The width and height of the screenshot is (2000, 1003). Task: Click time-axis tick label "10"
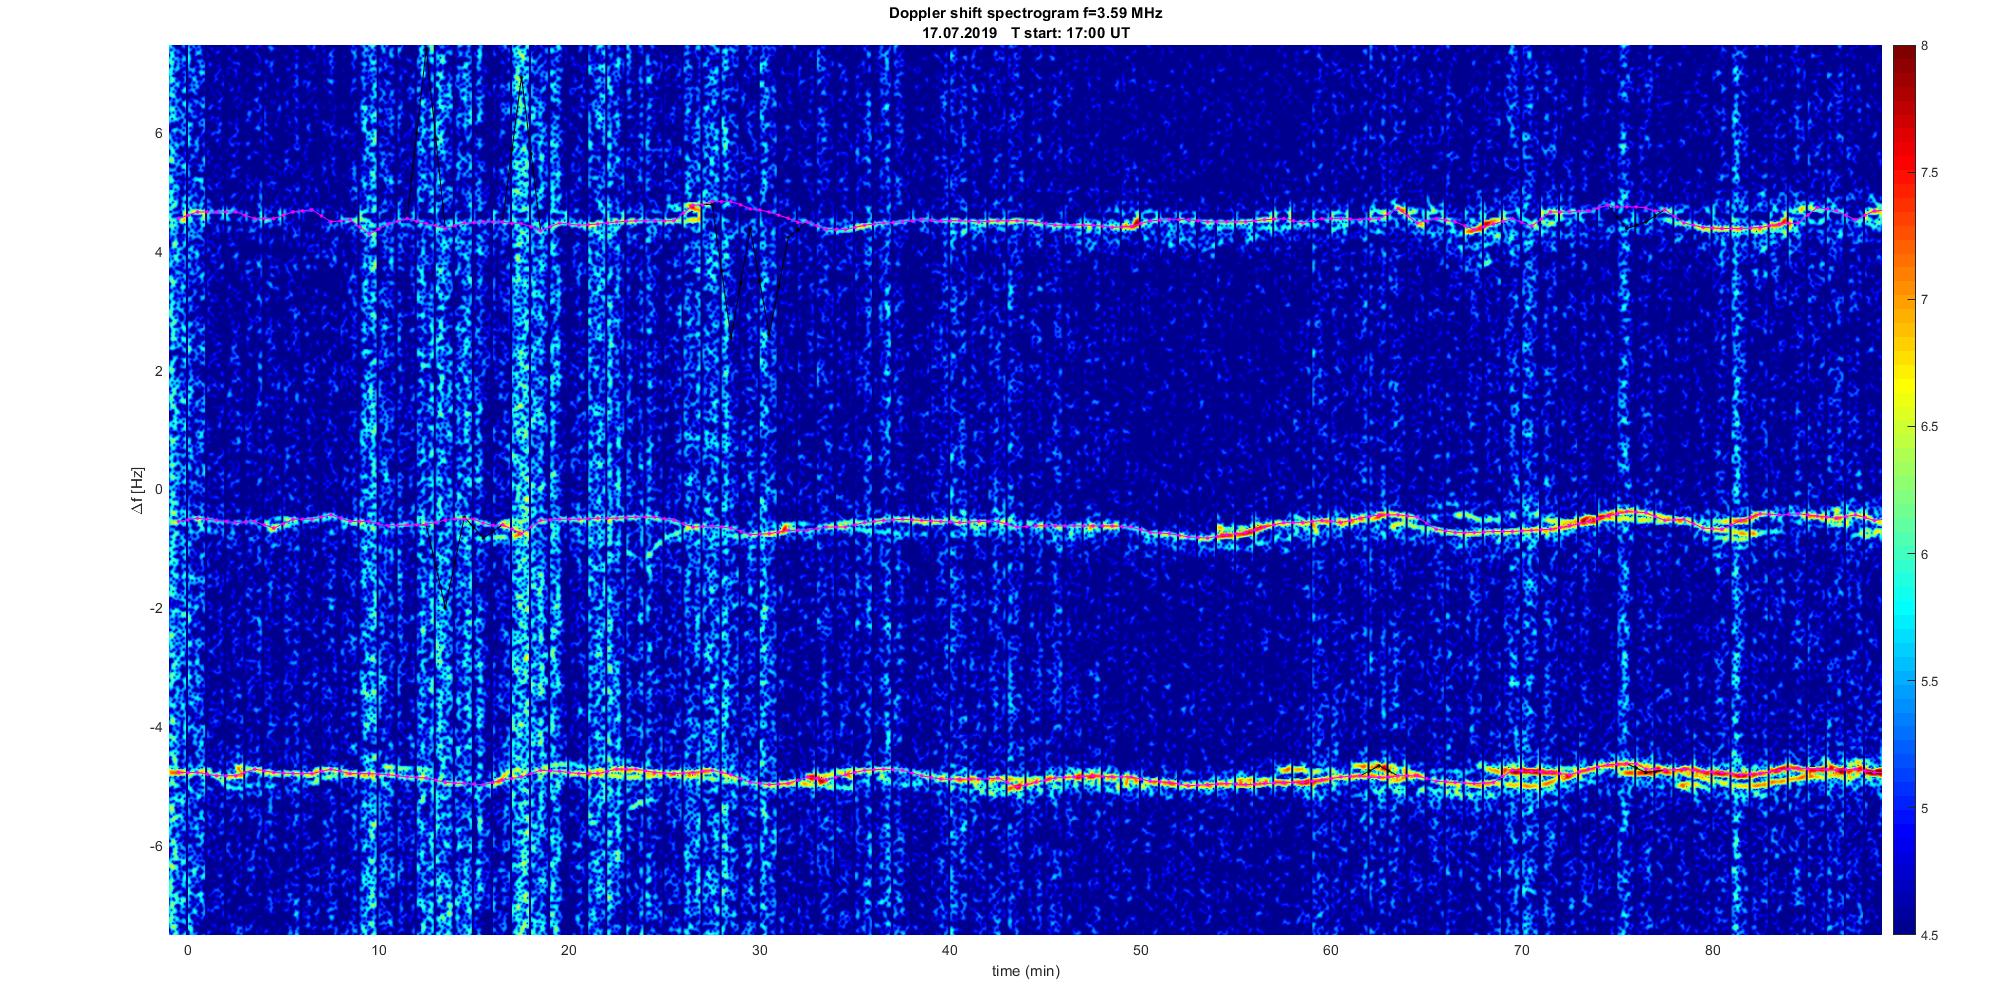pos(378,951)
